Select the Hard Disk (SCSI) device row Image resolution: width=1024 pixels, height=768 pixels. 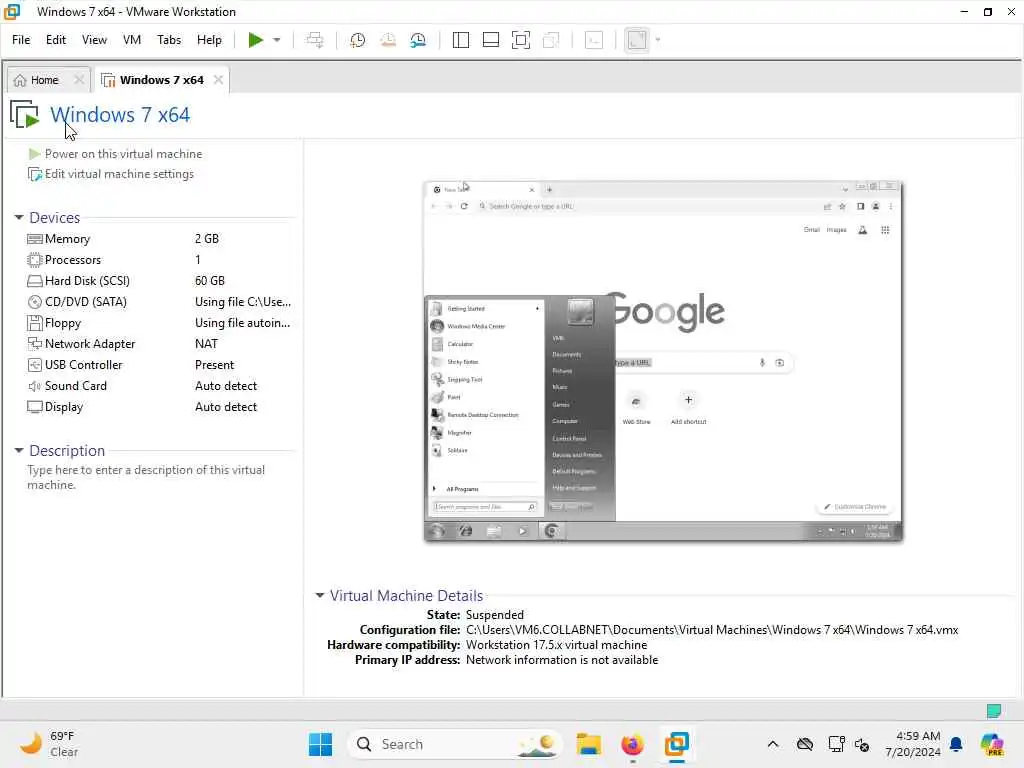coord(160,281)
